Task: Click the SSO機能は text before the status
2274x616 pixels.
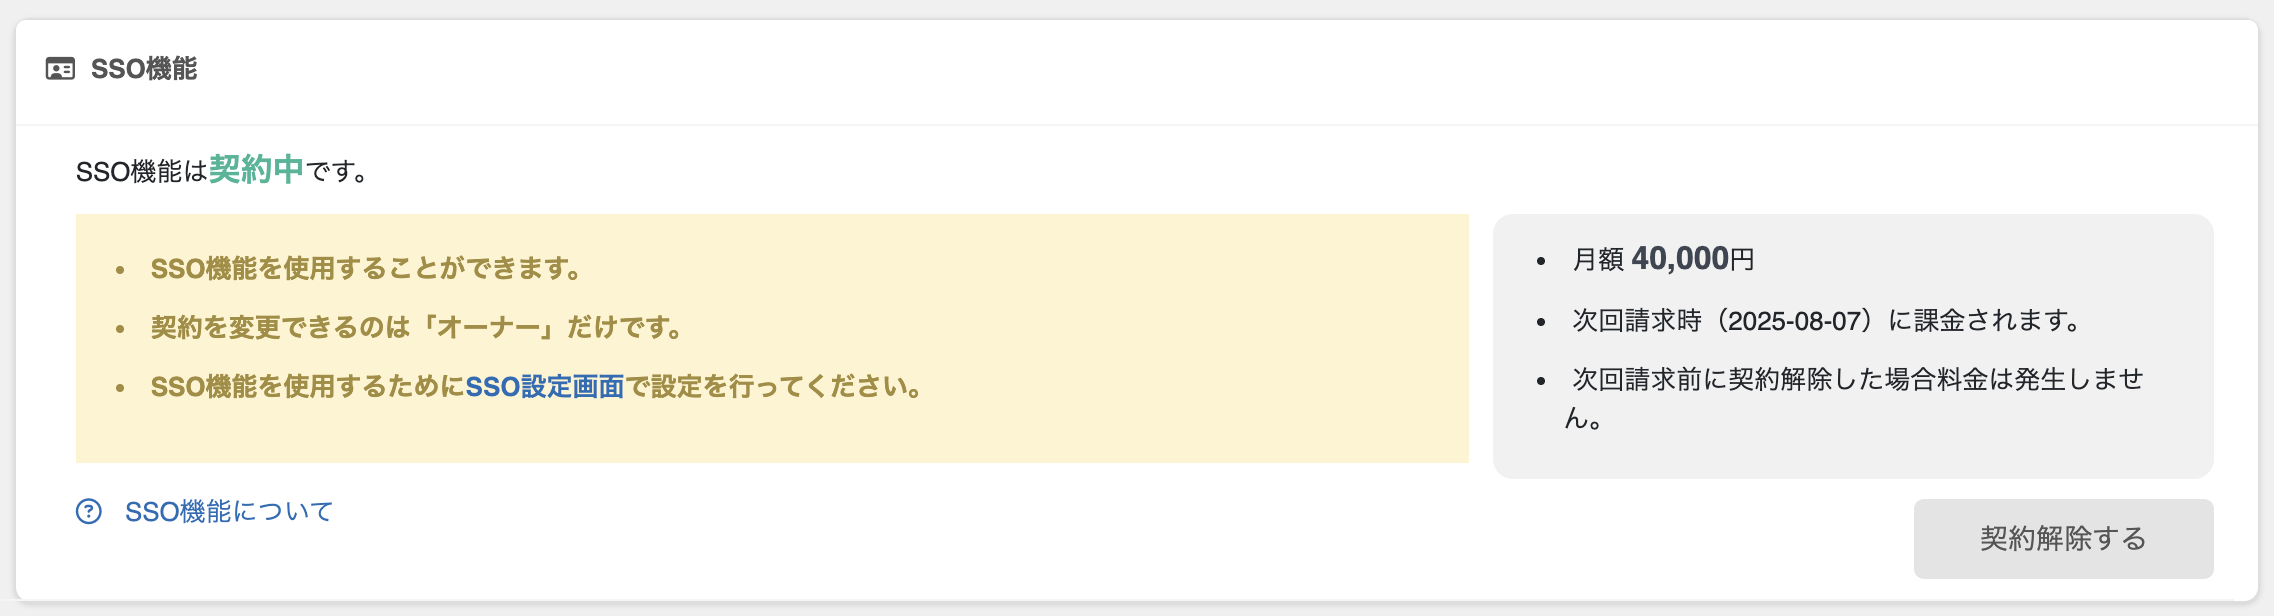Action: tap(141, 172)
